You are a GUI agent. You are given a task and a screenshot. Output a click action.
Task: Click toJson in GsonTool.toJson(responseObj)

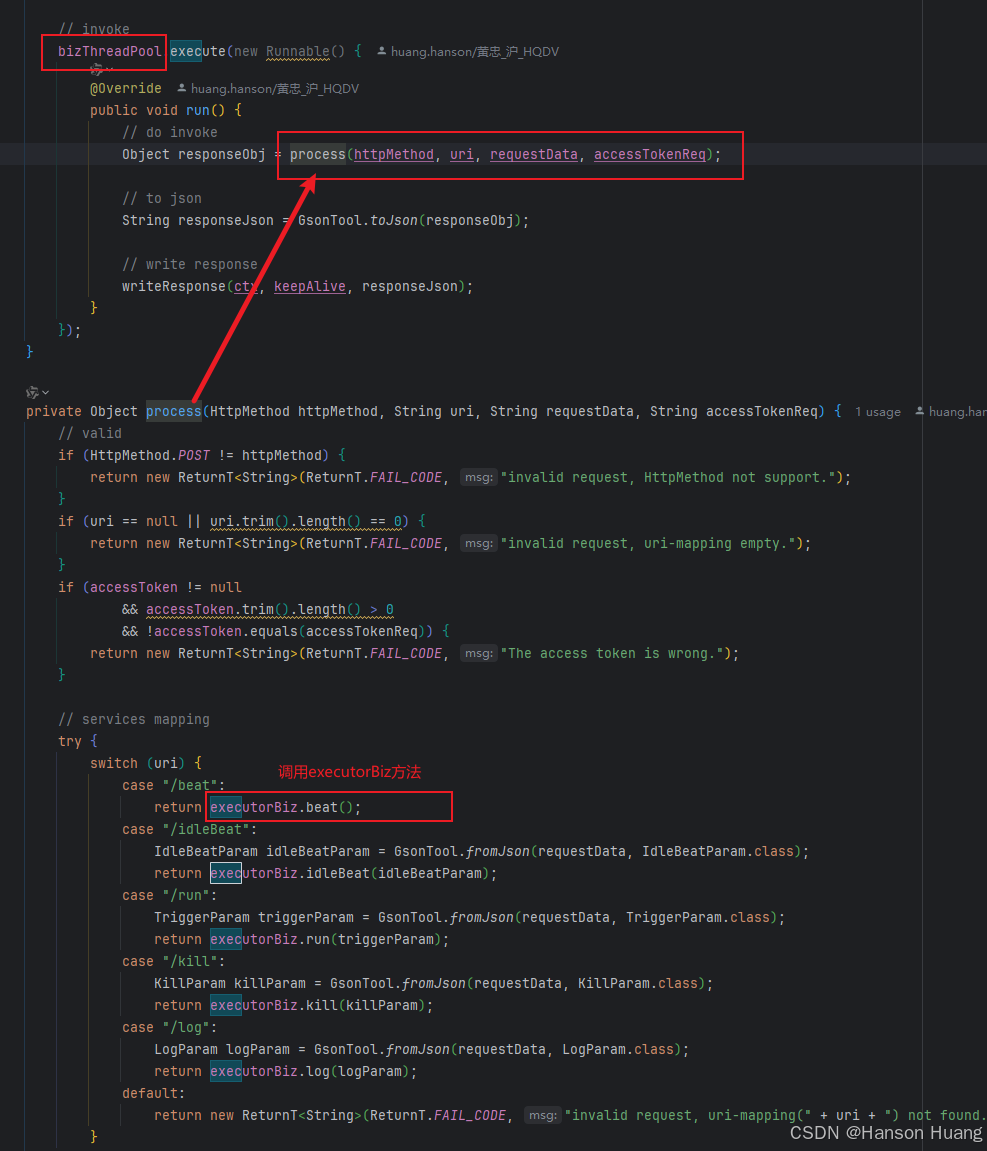[393, 220]
